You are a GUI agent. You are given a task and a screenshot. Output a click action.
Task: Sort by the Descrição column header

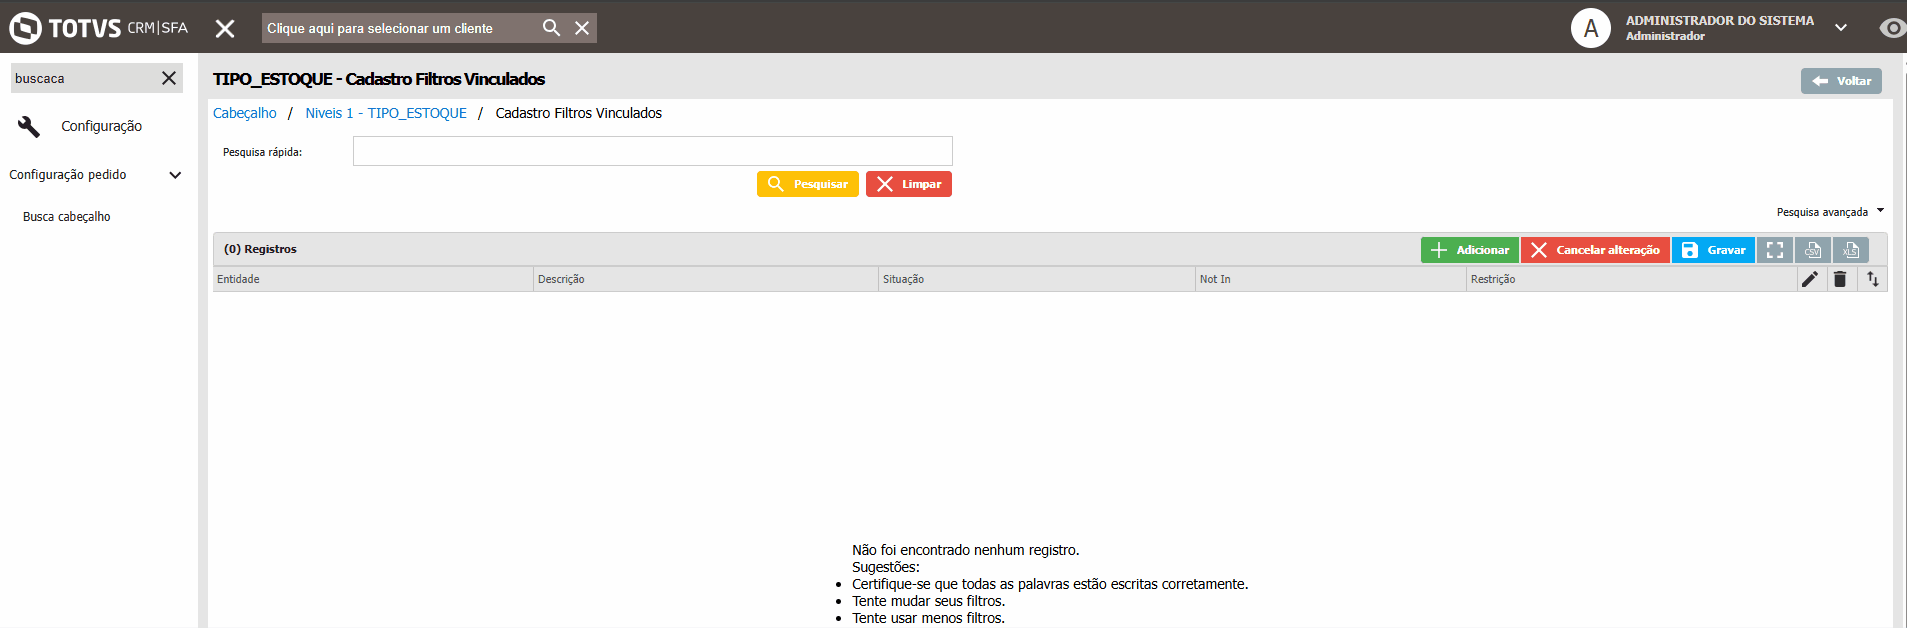click(706, 279)
